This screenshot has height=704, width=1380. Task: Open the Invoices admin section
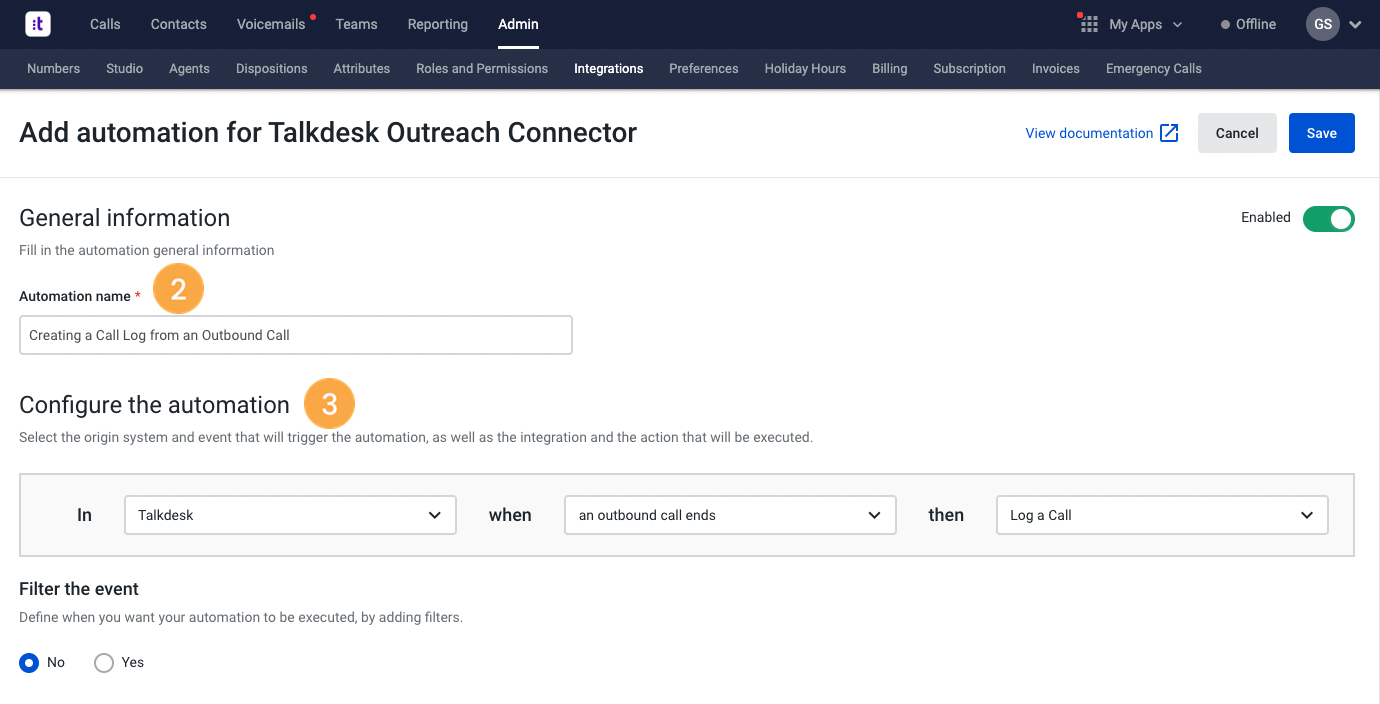1056,69
